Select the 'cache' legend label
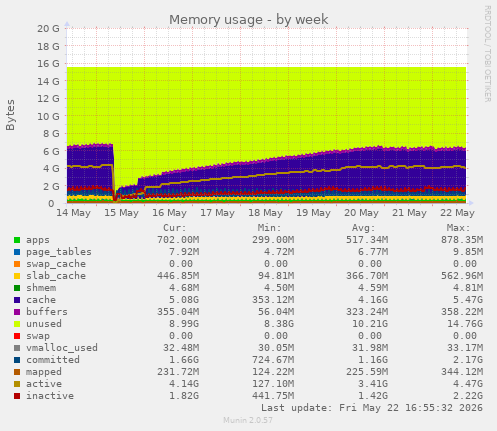Viewport: 497px width, 431px height. (41, 300)
